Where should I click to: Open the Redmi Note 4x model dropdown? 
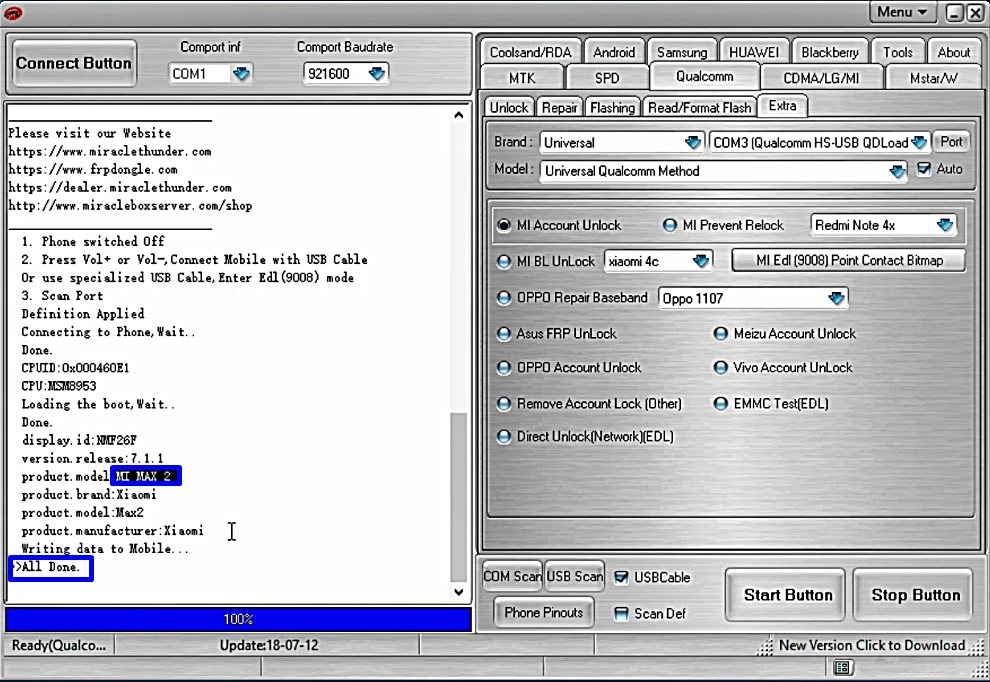944,226
